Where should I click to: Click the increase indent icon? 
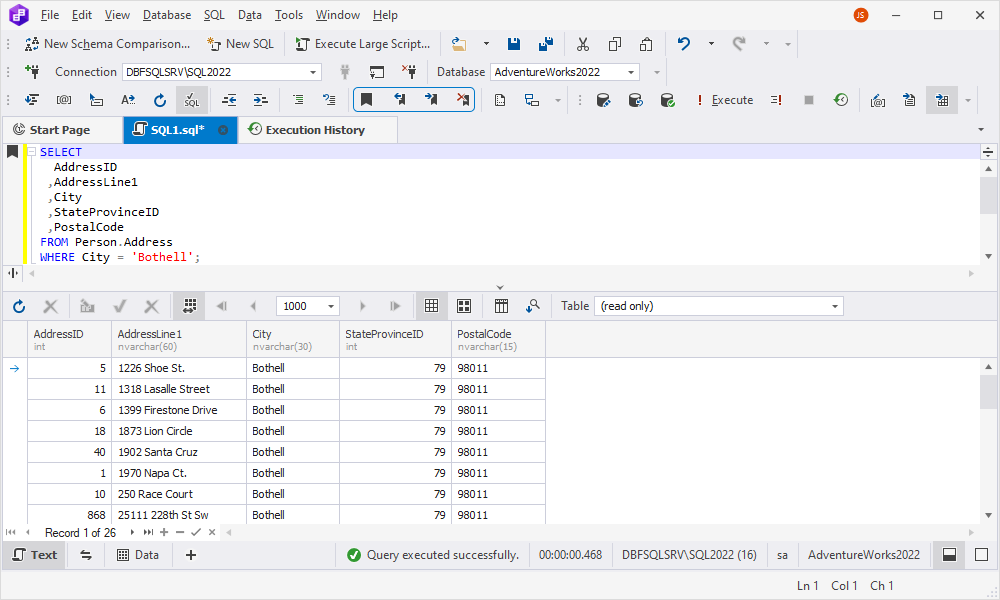click(x=260, y=100)
